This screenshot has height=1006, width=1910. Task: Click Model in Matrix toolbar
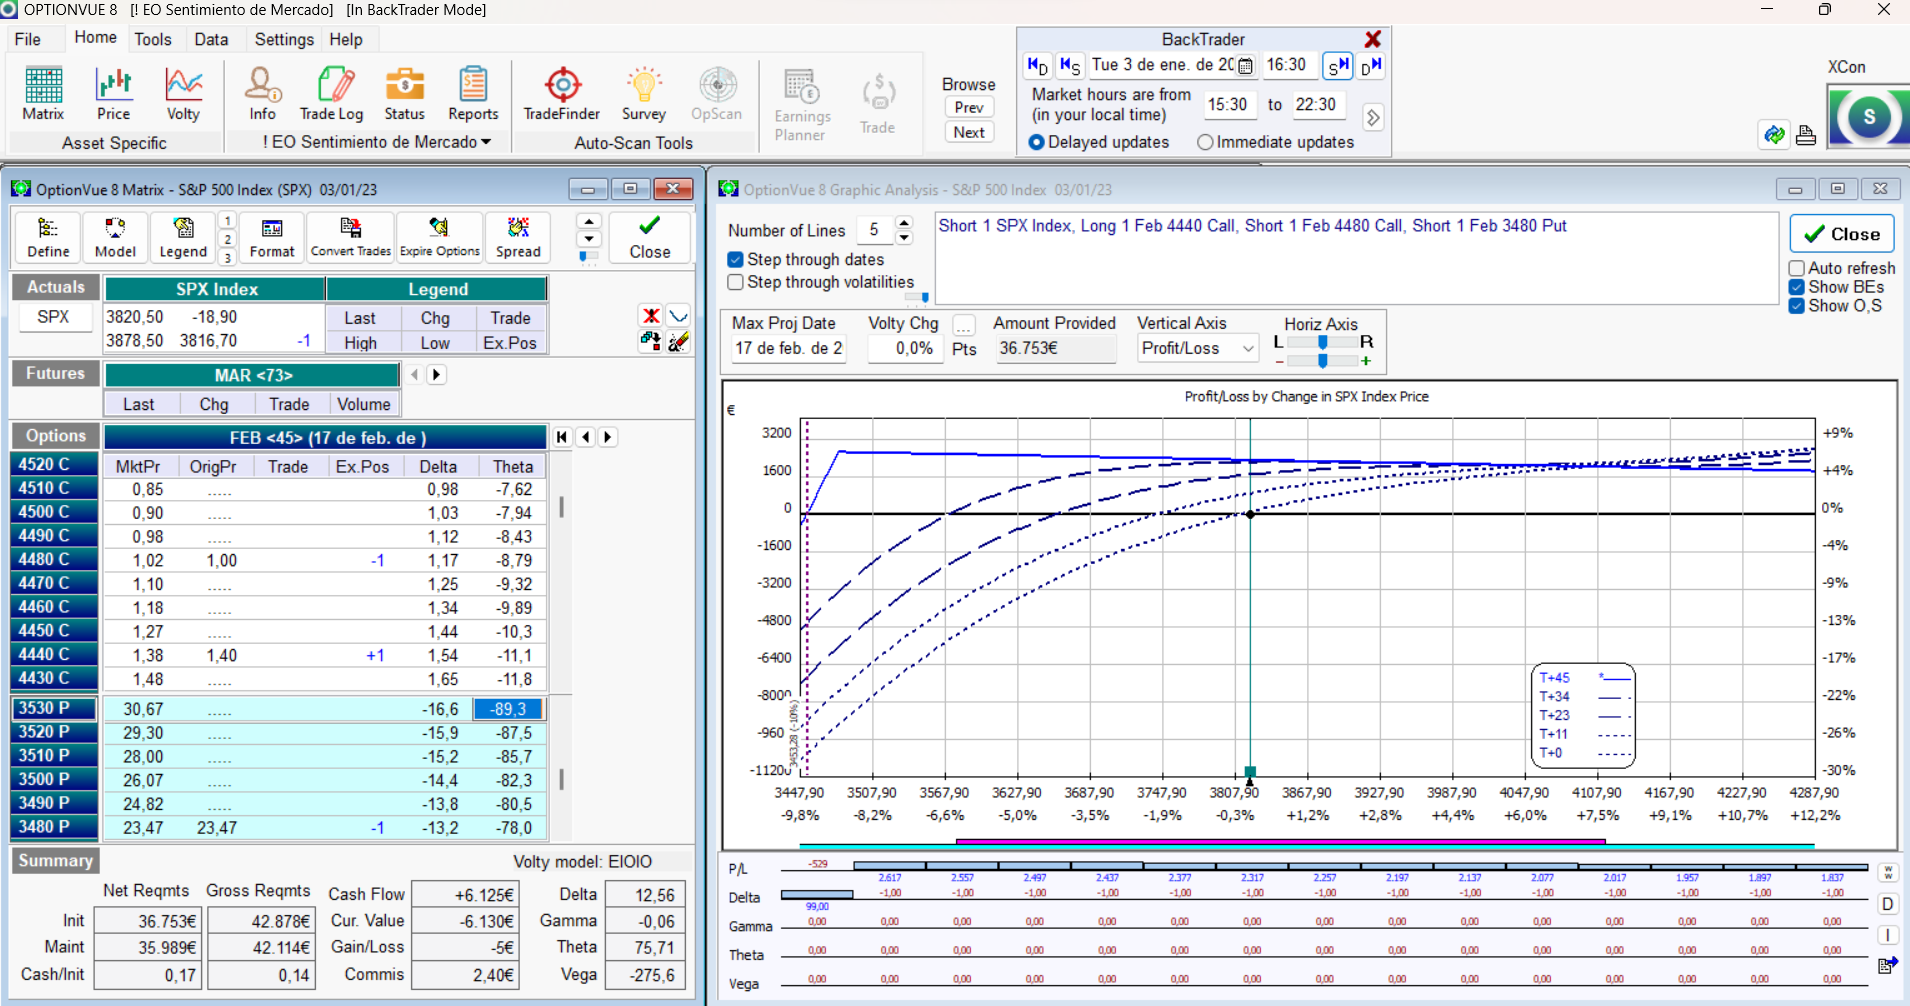click(x=115, y=238)
